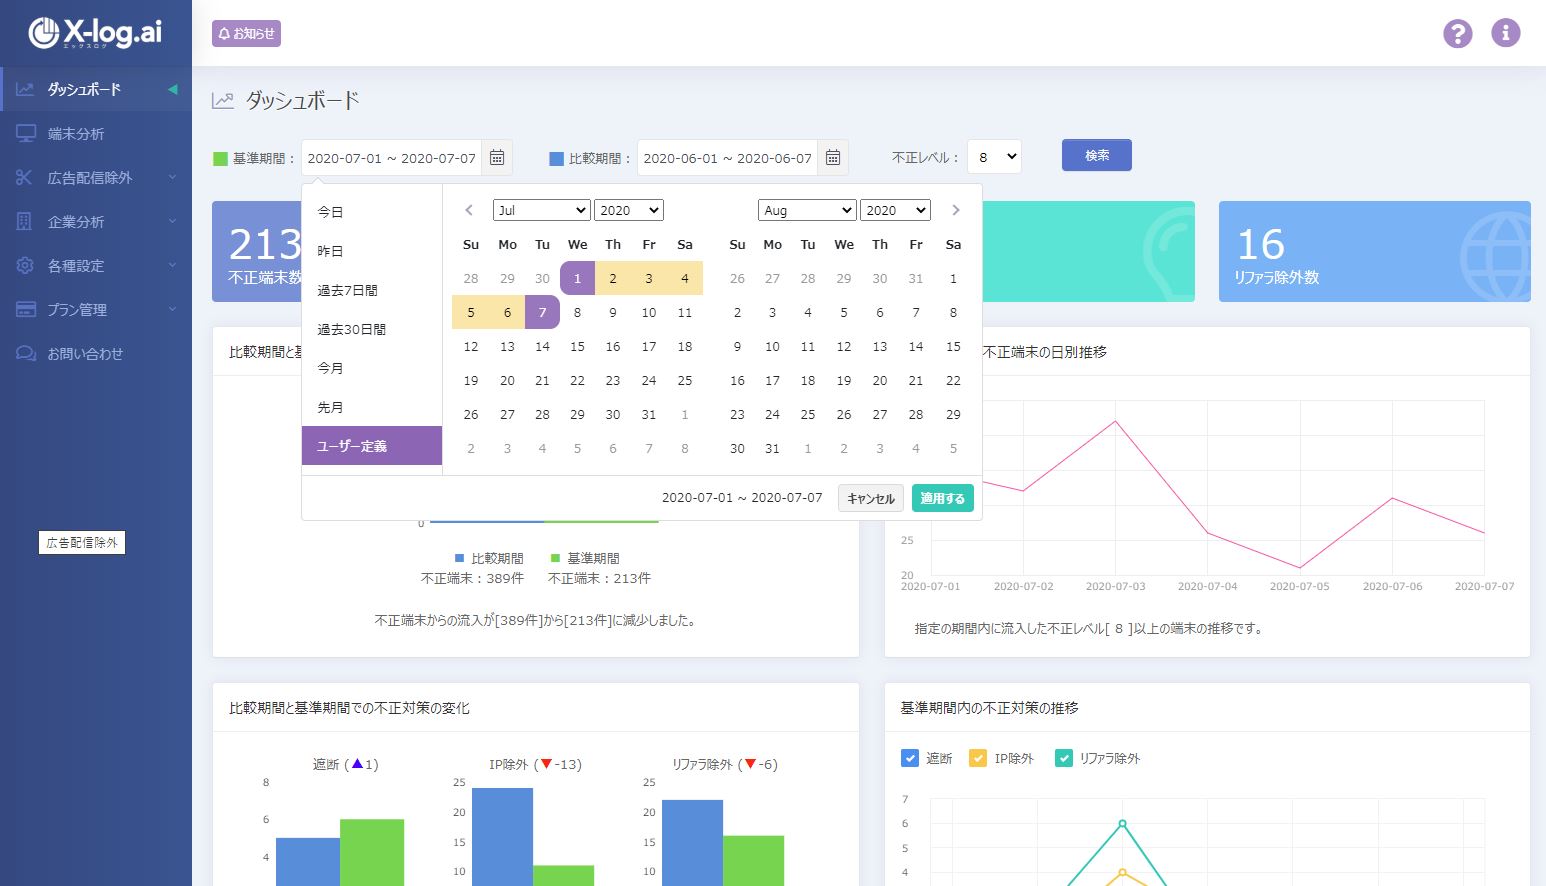
Task: Select 過去7日間 preset range
Action: [372, 290]
